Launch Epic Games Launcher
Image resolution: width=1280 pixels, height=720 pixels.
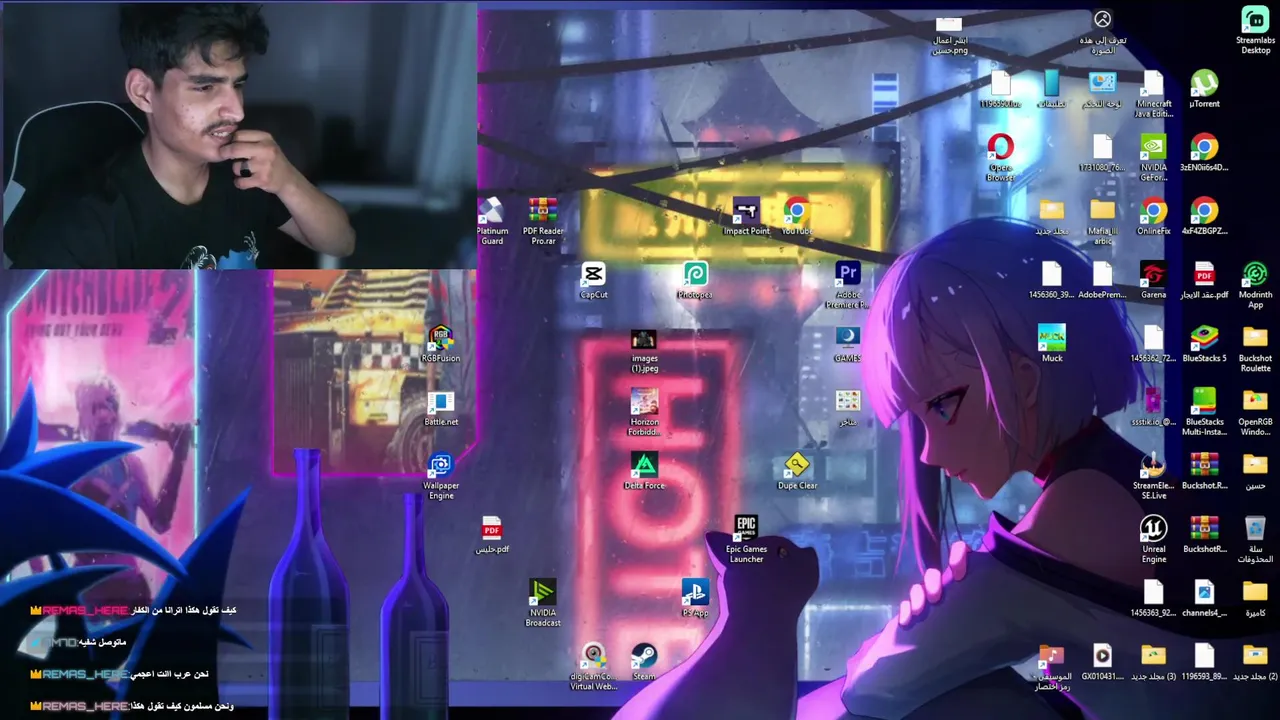click(746, 539)
